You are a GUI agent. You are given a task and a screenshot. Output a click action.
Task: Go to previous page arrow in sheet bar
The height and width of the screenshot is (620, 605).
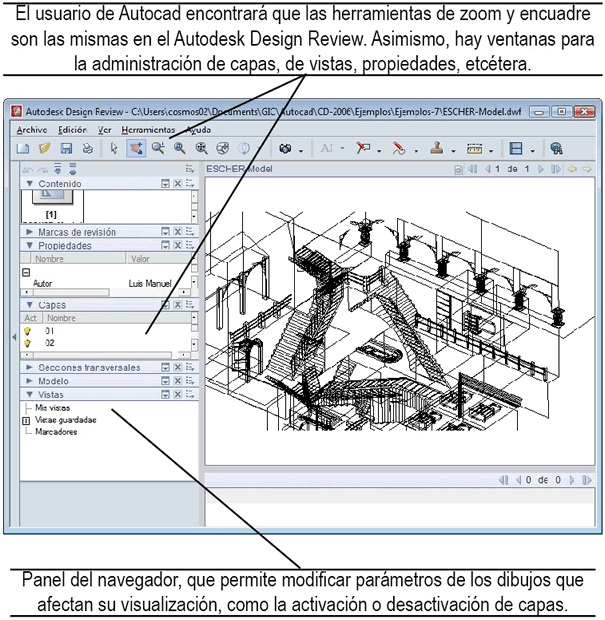tap(488, 169)
